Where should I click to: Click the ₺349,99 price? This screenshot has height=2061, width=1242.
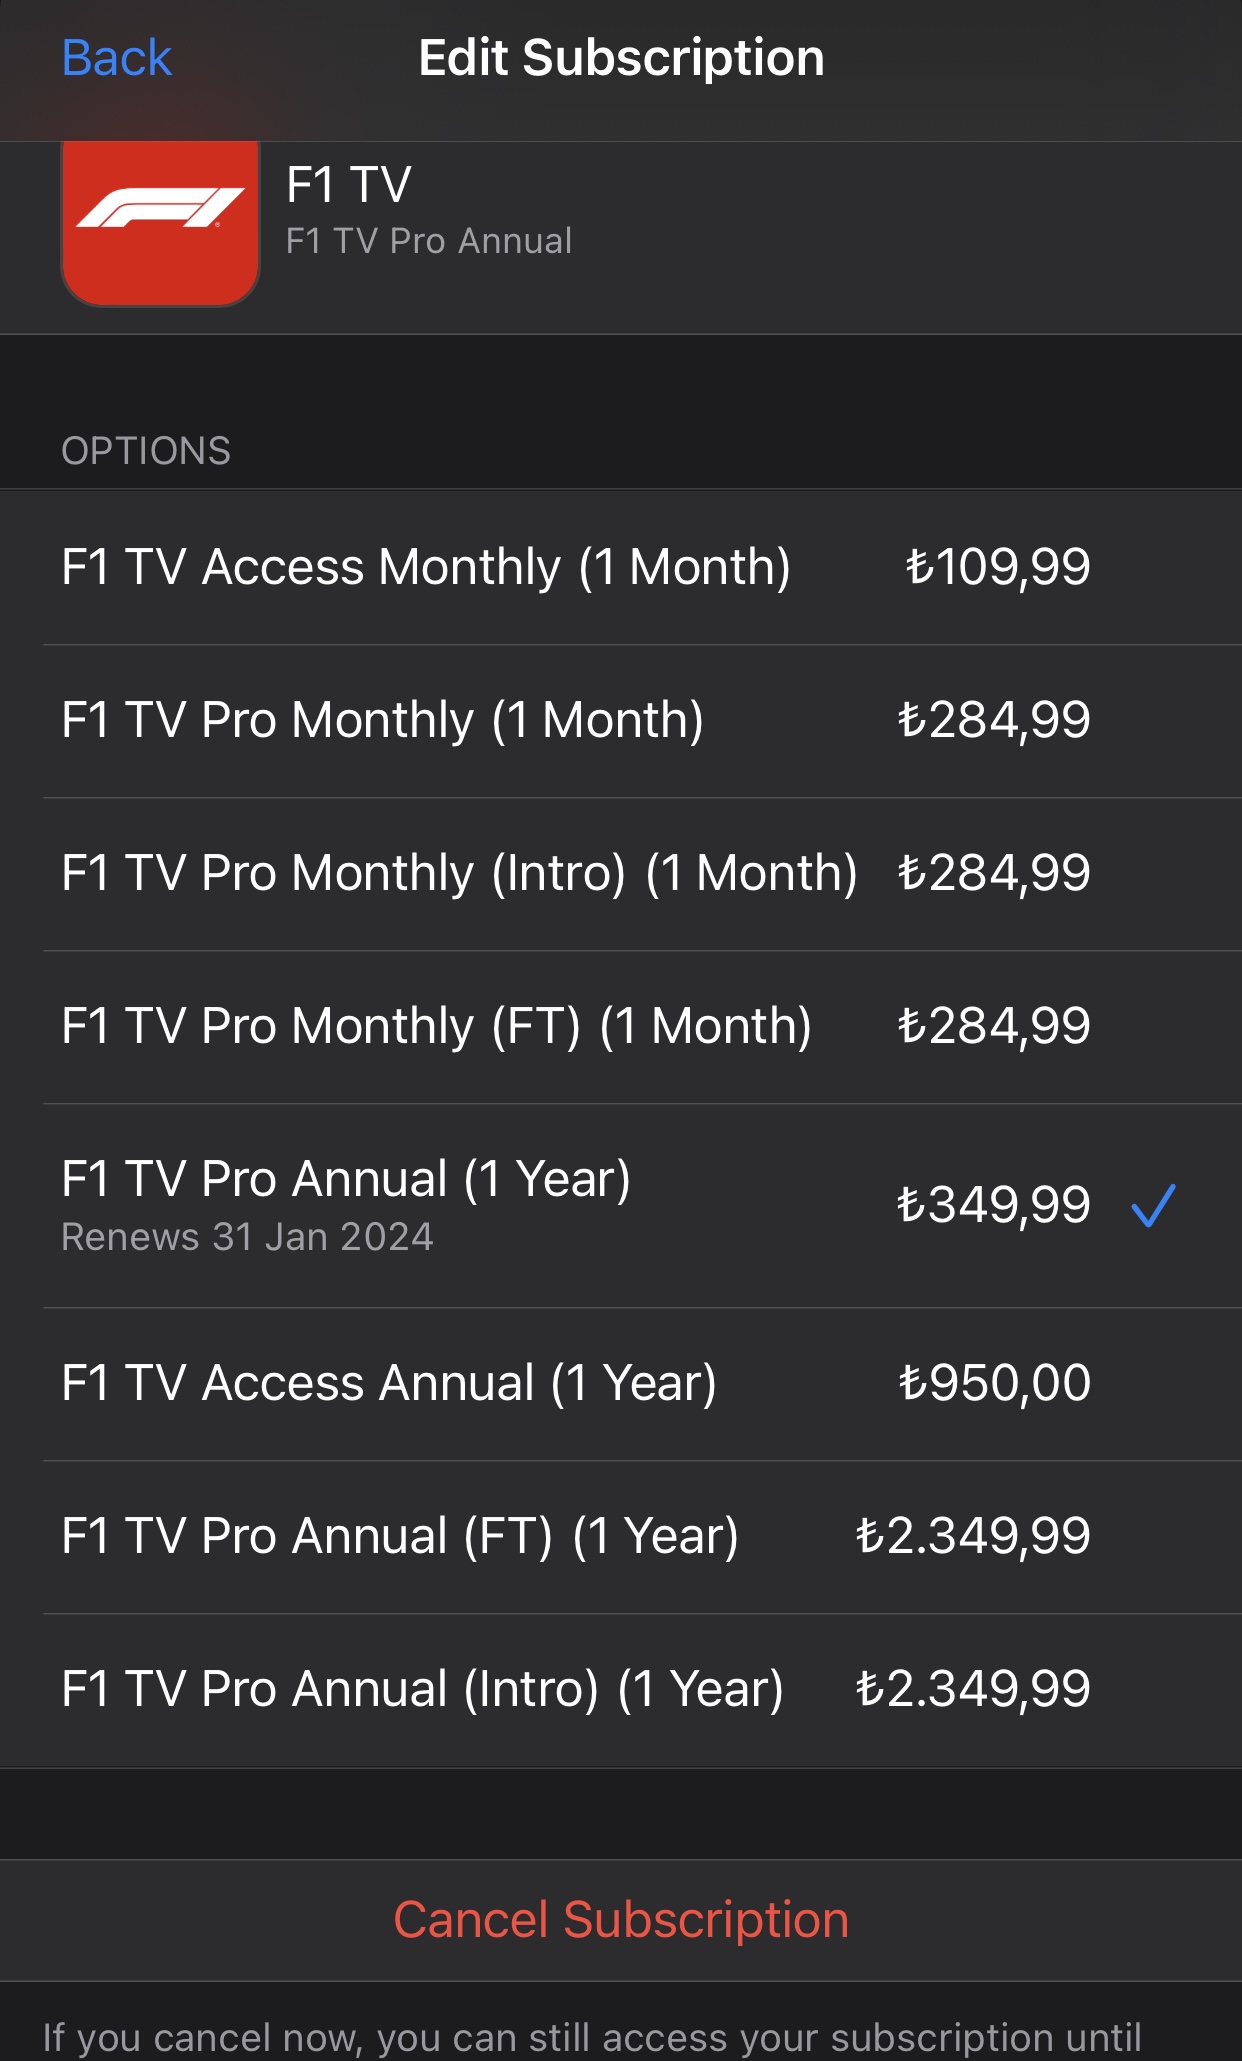coord(993,1205)
